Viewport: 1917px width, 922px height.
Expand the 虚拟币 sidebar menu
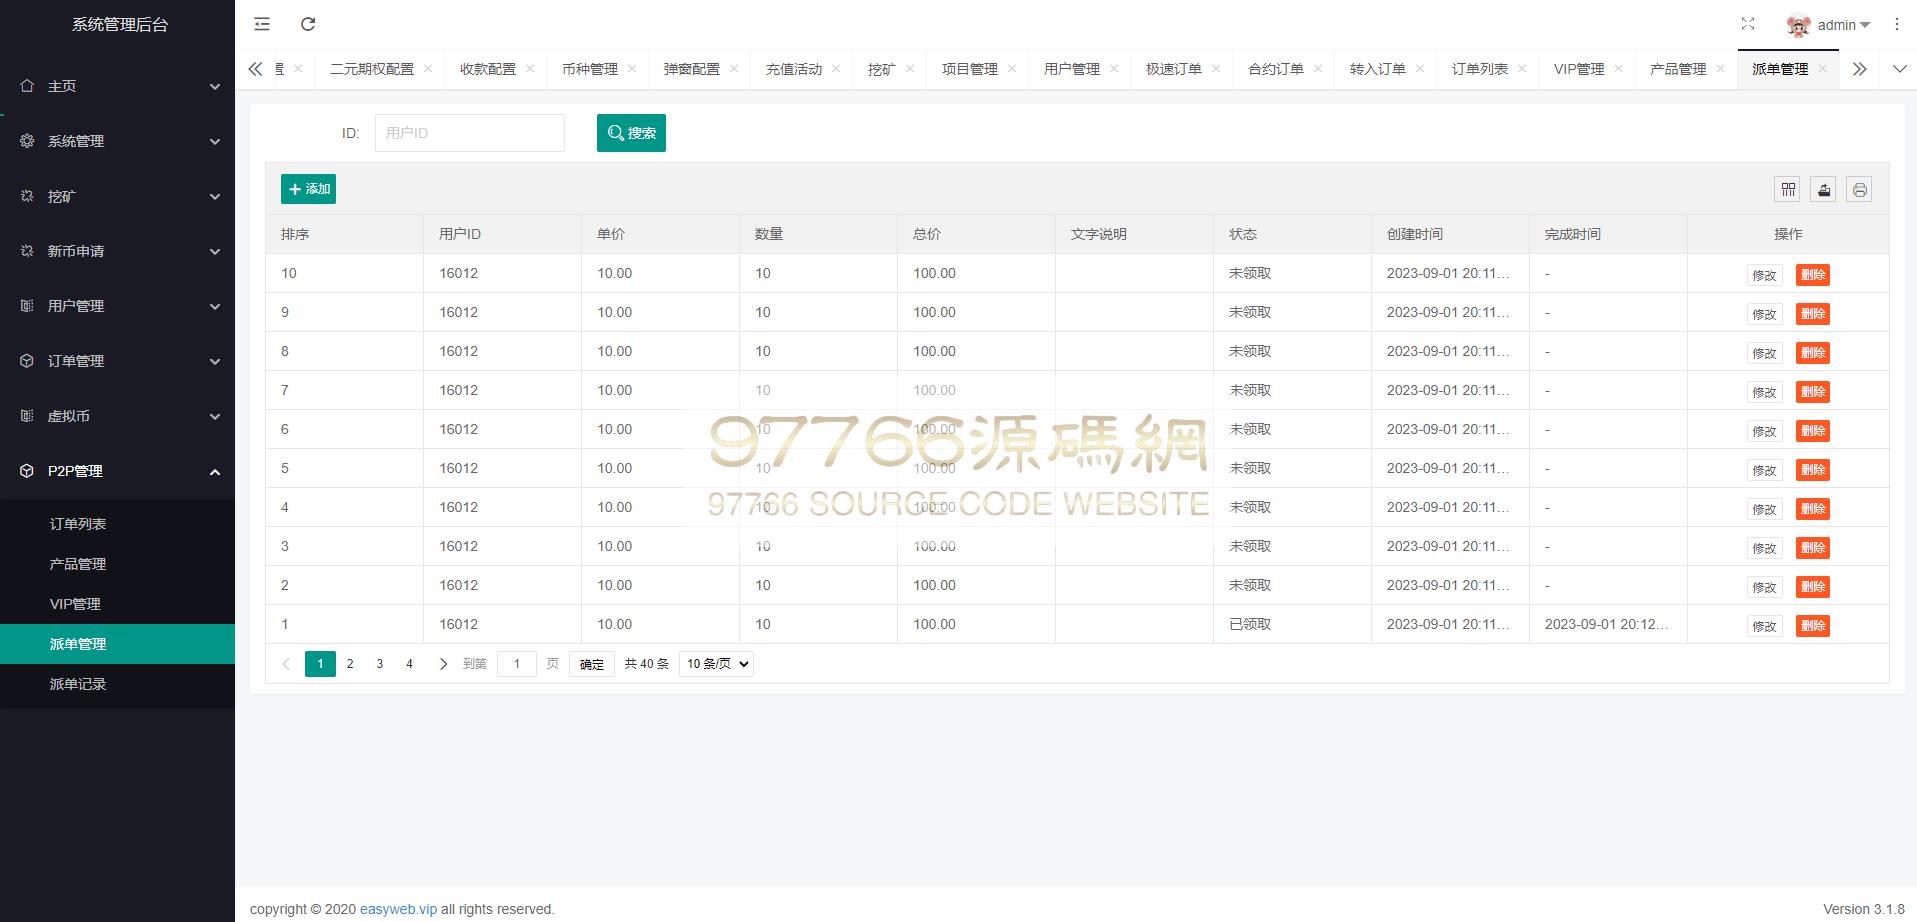tap(117, 416)
